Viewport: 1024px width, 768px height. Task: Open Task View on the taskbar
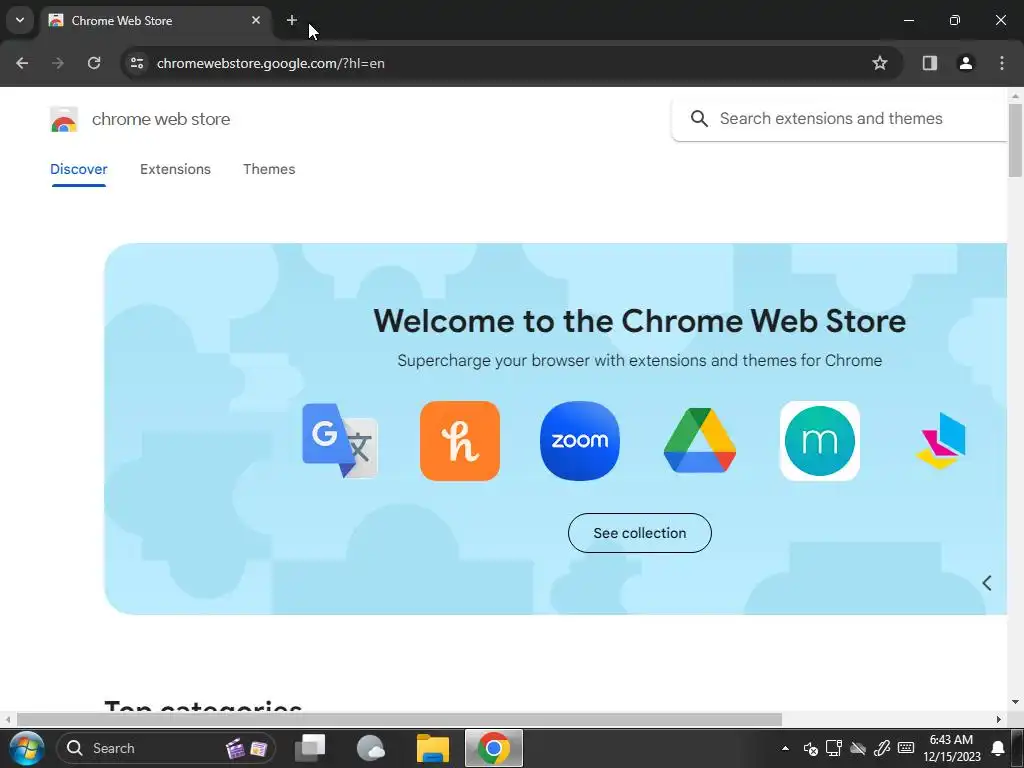point(310,748)
